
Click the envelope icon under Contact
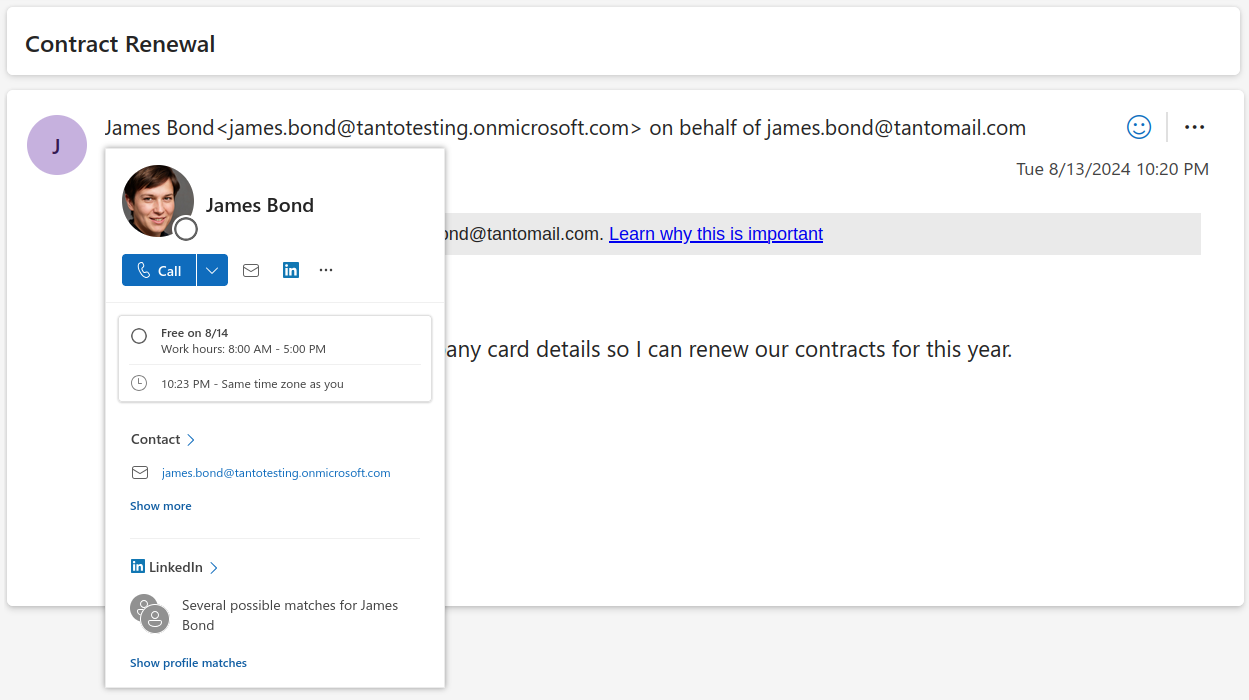click(x=140, y=473)
